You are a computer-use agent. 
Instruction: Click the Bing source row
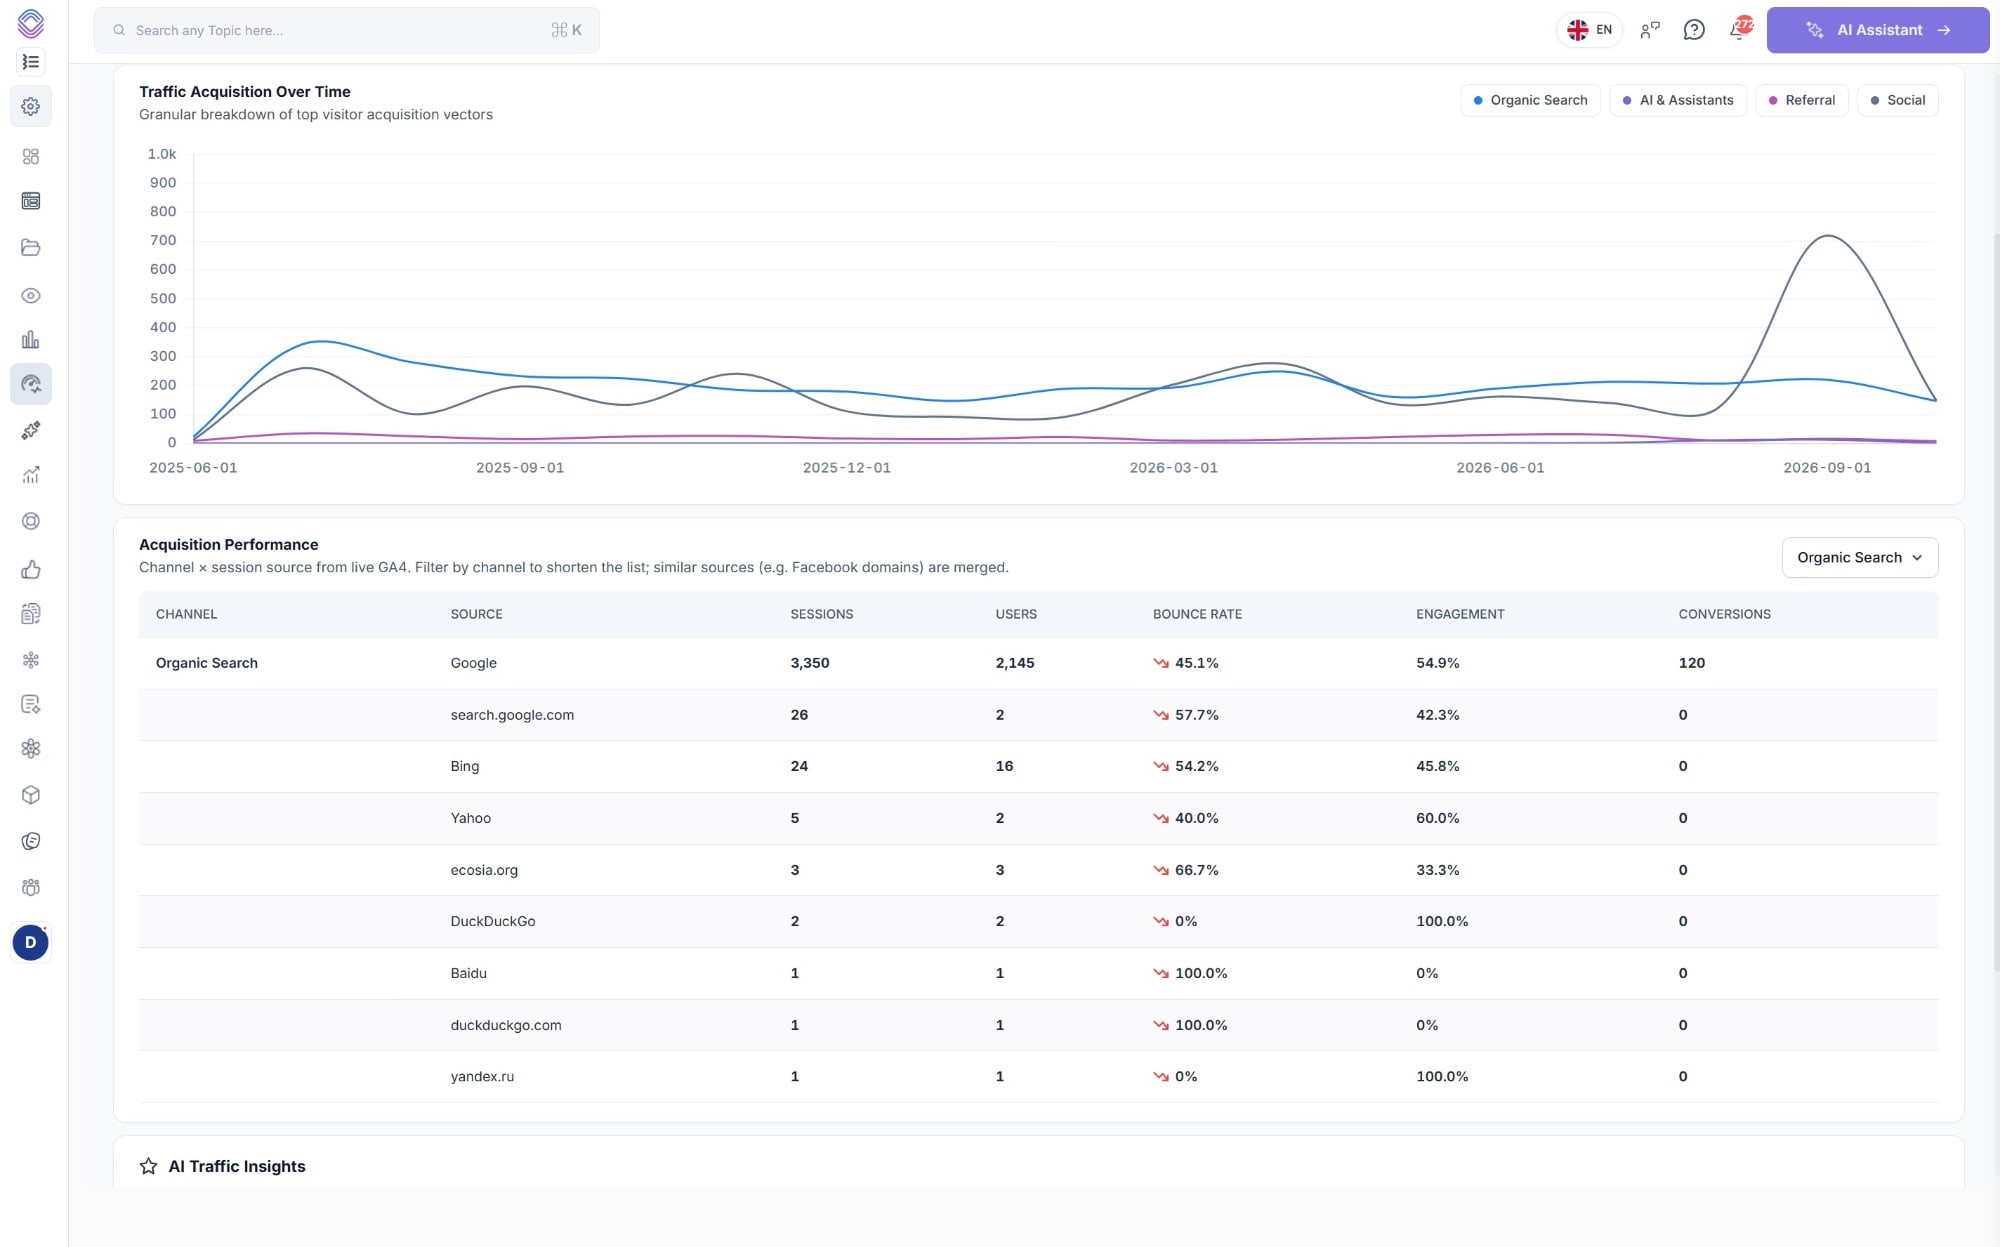tap(1038, 766)
